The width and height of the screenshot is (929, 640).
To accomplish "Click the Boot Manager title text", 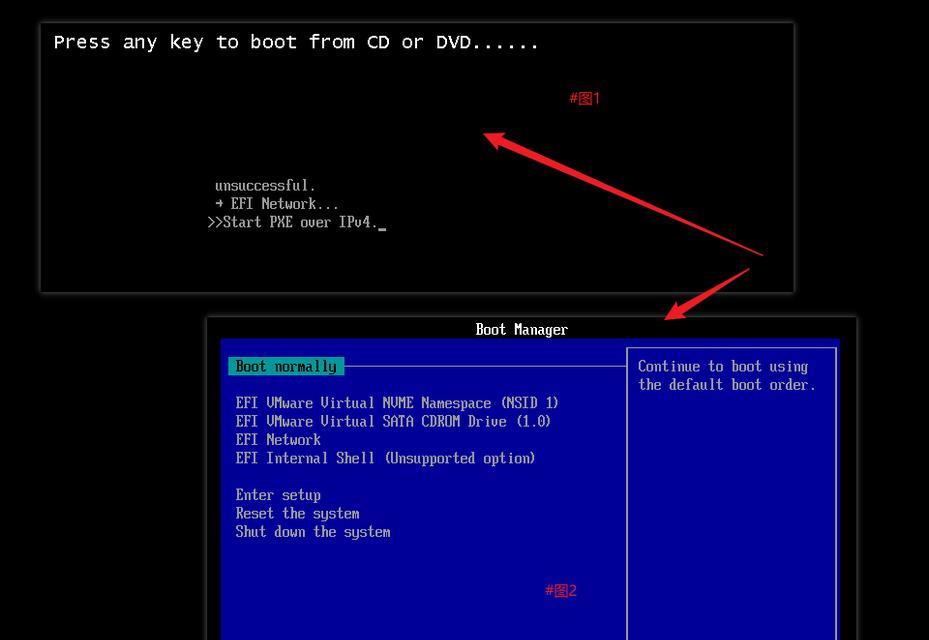I will pos(521,329).
